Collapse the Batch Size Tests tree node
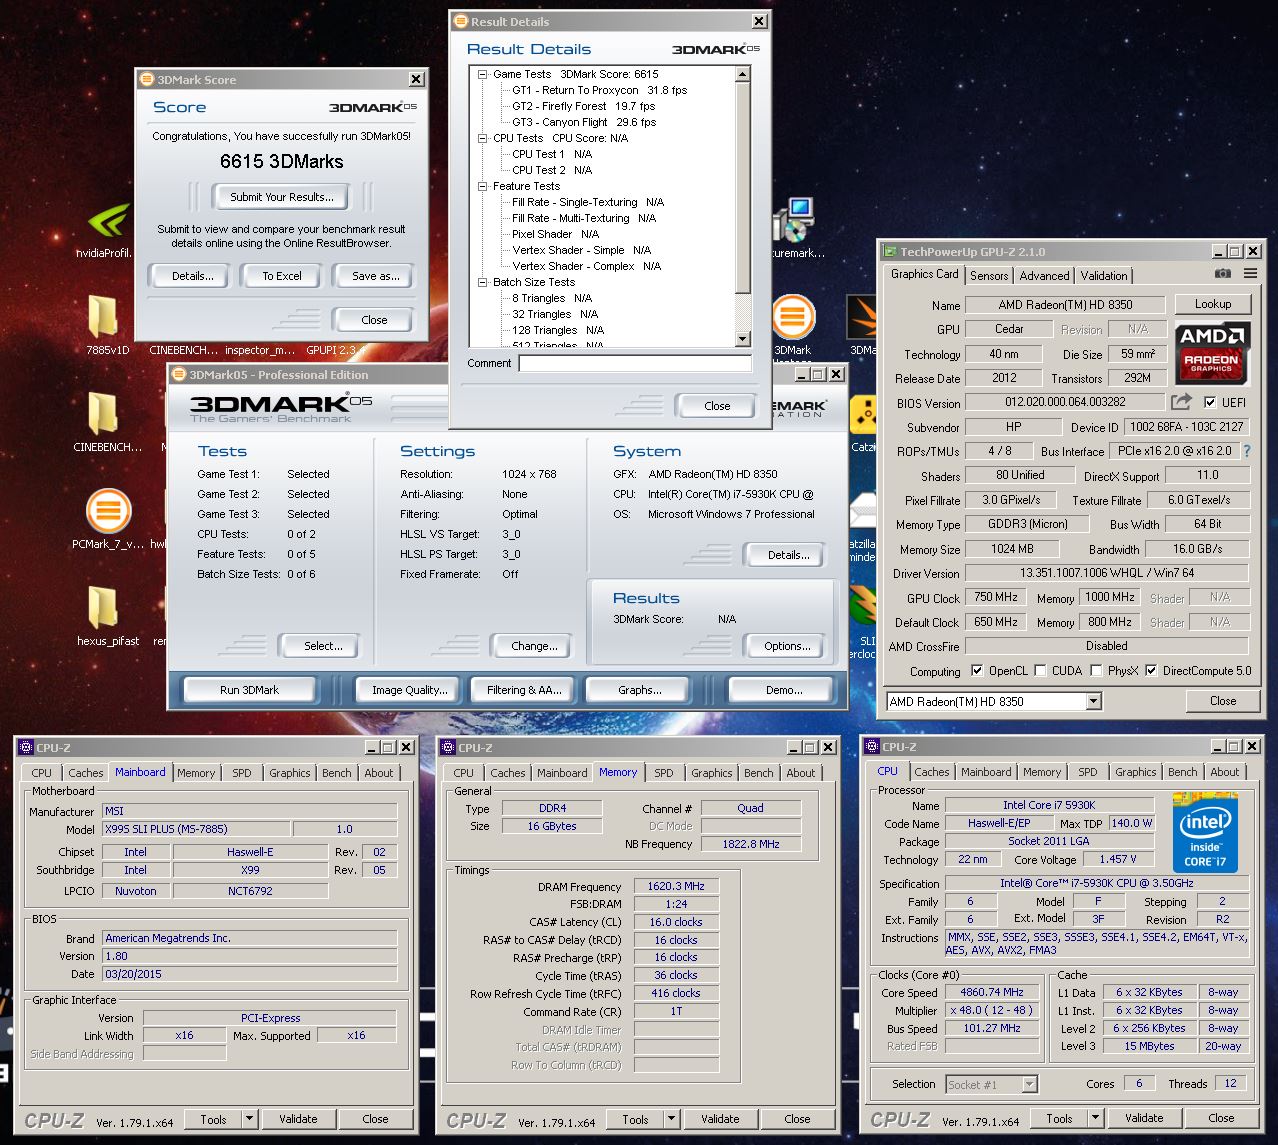The image size is (1278, 1145). (482, 282)
